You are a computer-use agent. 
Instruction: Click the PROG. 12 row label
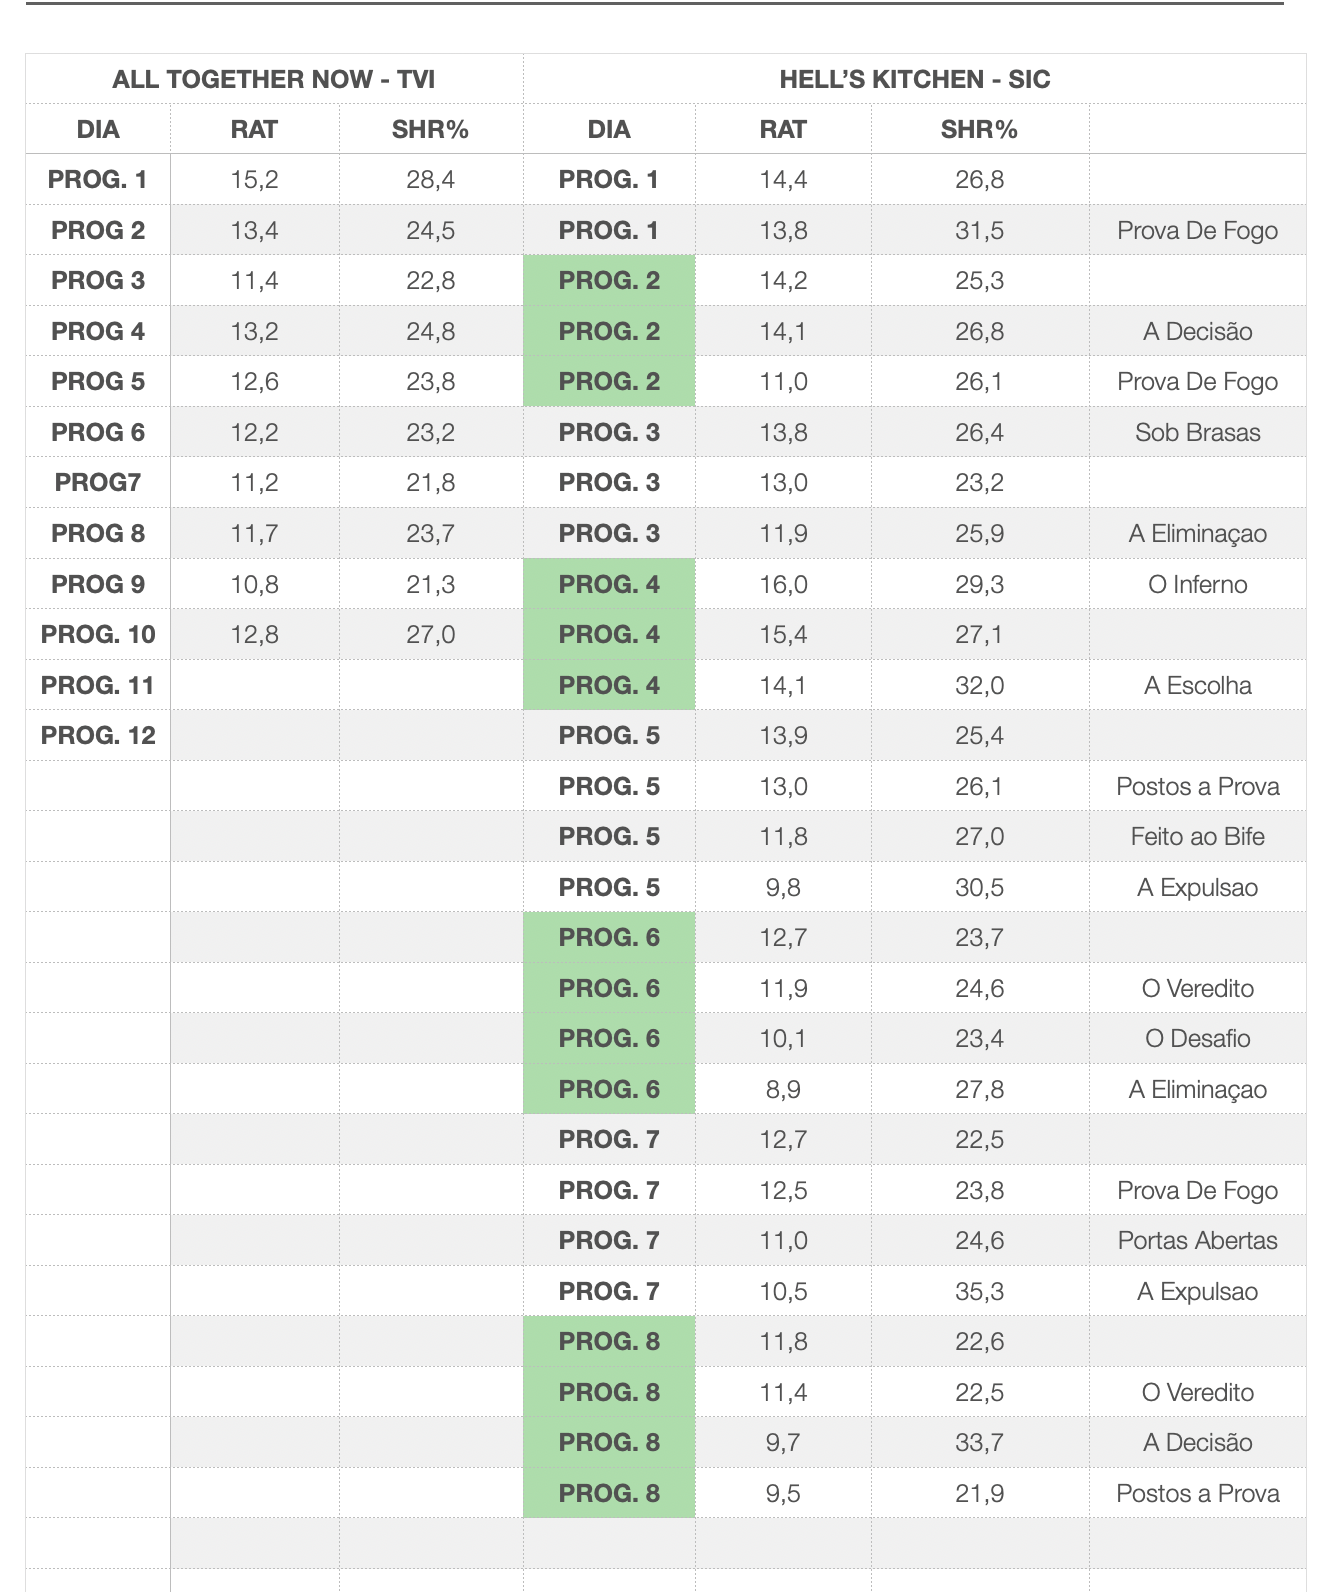(98, 735)
